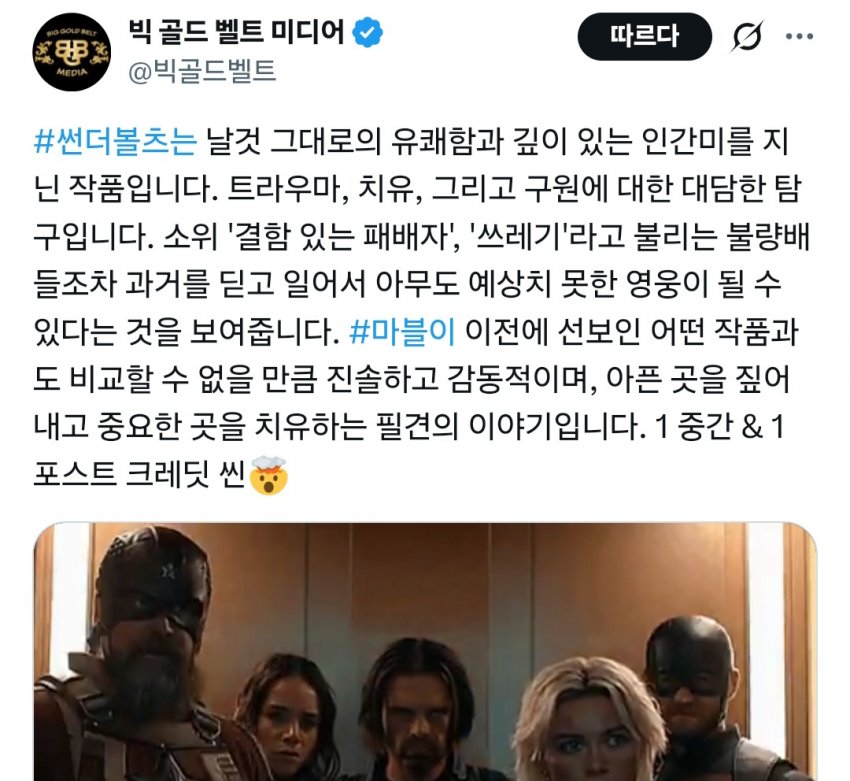Open the three-dot more options menu
This screenshot has width=850, height=781.
(x=799, y=36)
